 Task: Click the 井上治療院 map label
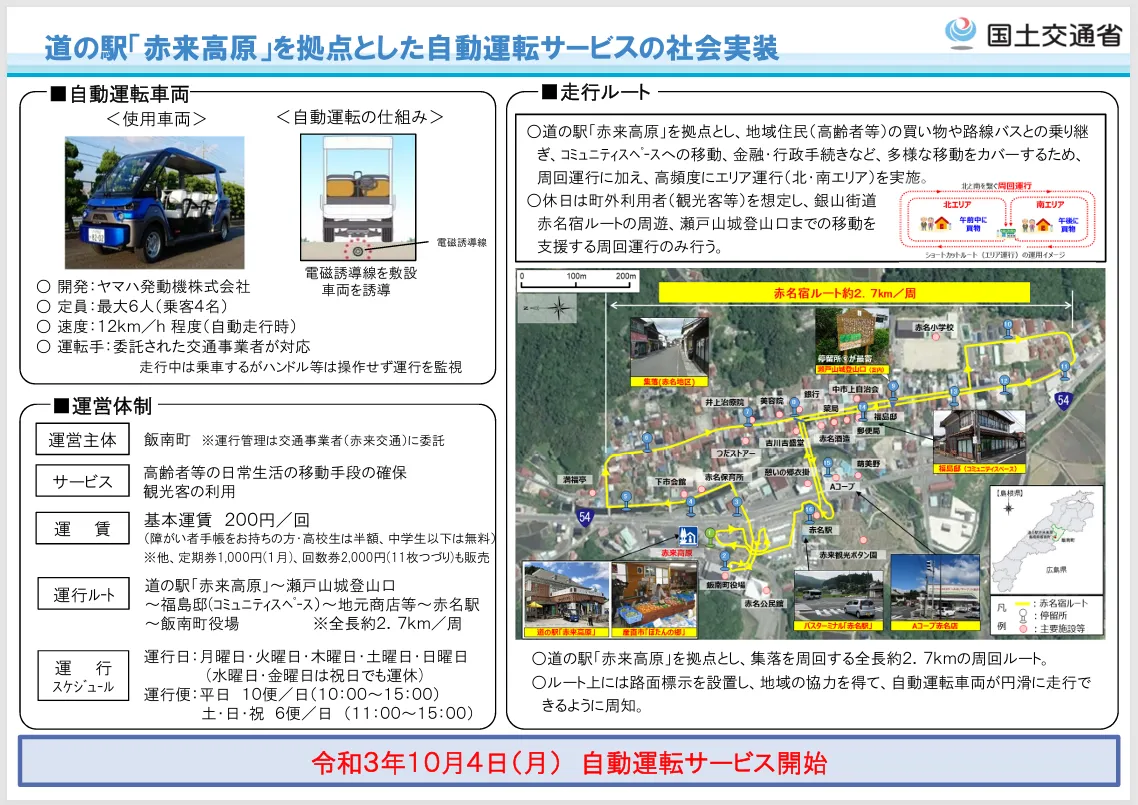tap(725, 401)
